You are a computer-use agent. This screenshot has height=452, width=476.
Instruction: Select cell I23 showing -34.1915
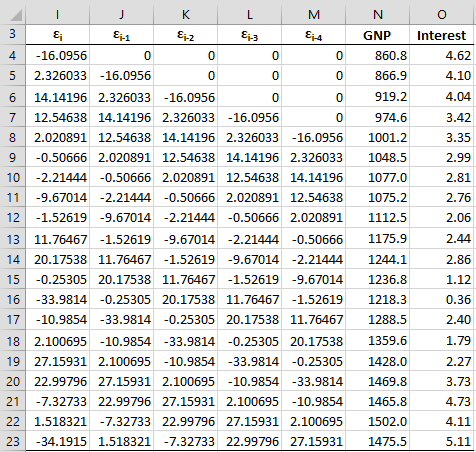point(57,441)
